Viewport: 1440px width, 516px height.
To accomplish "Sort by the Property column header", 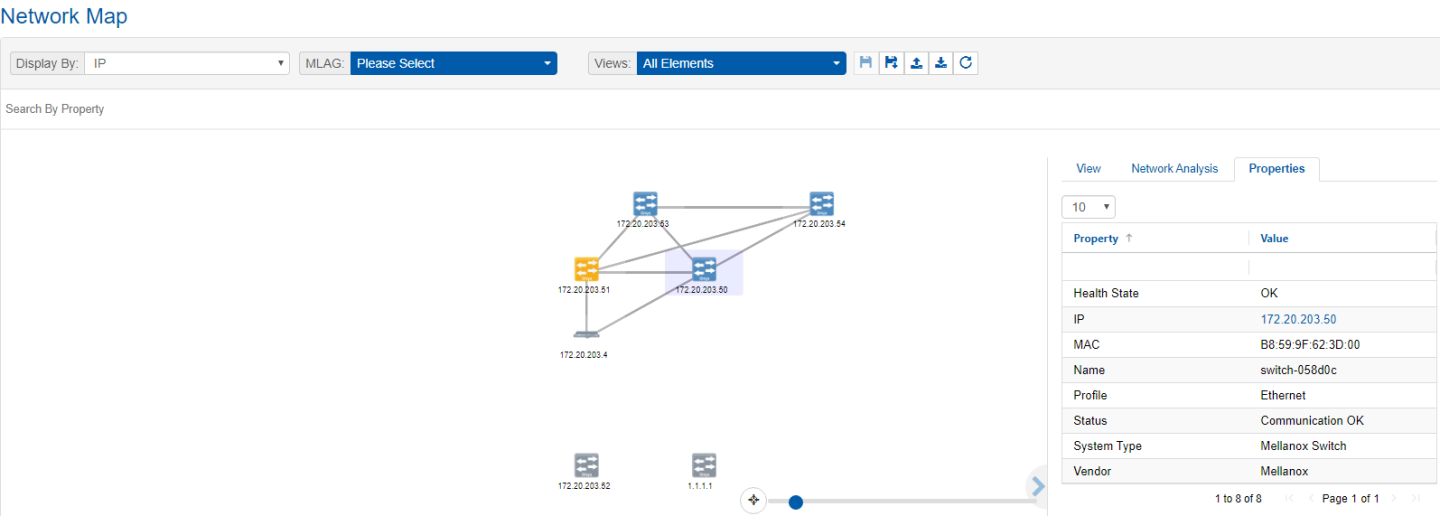I will [x=1096, y=239].
